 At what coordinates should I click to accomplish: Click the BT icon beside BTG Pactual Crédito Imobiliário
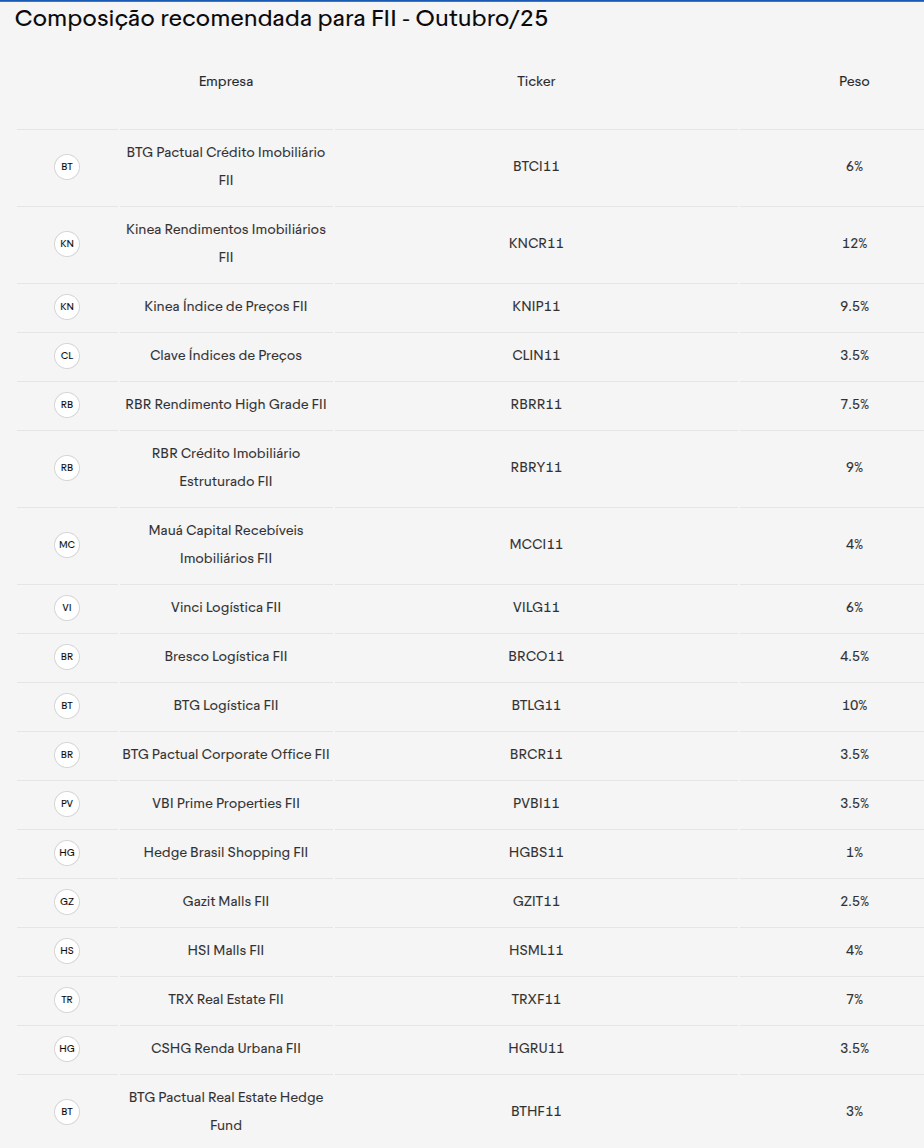[67, 167]
